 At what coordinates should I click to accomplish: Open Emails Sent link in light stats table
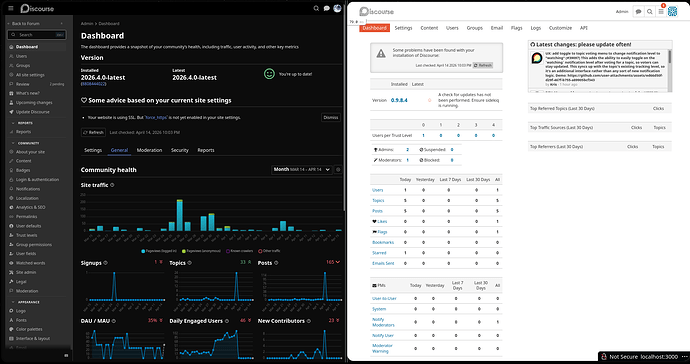tap(383, 263)
